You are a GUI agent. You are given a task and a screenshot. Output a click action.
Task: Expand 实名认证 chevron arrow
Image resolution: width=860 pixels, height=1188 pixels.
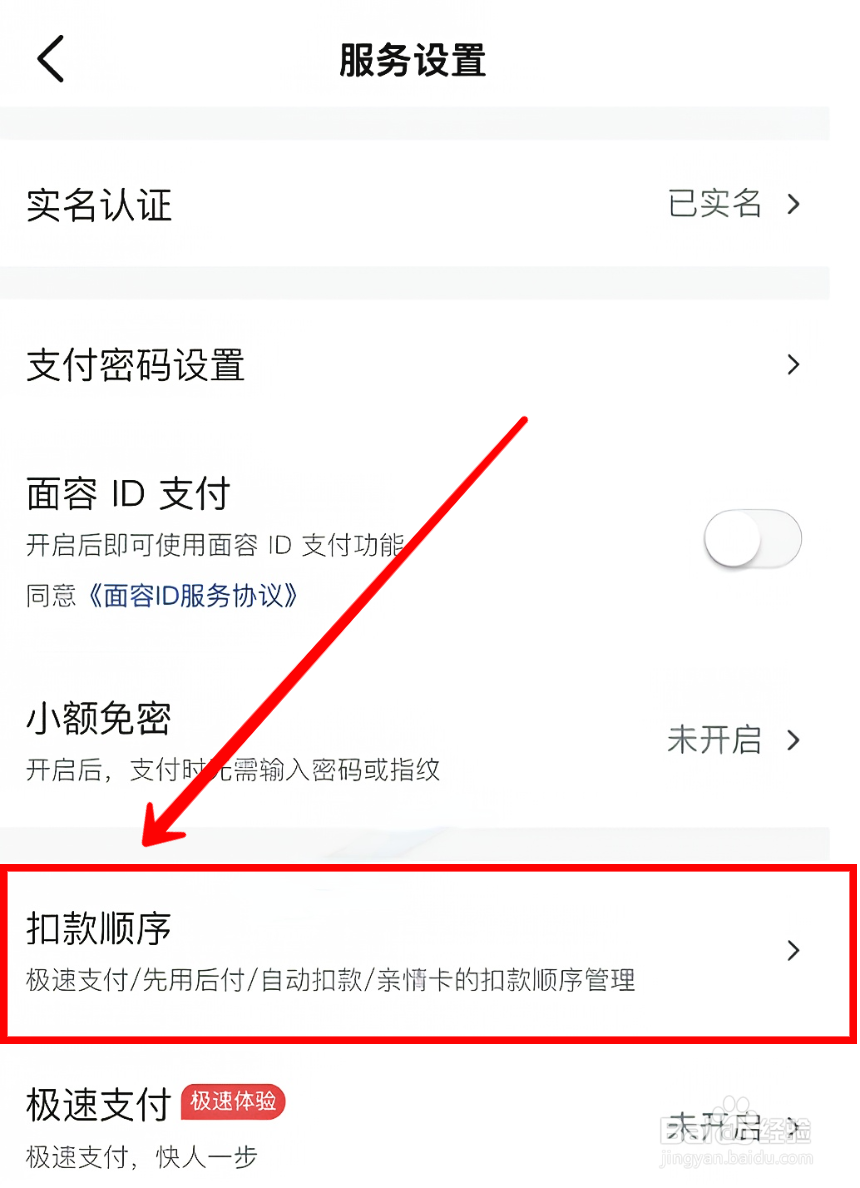793,204
